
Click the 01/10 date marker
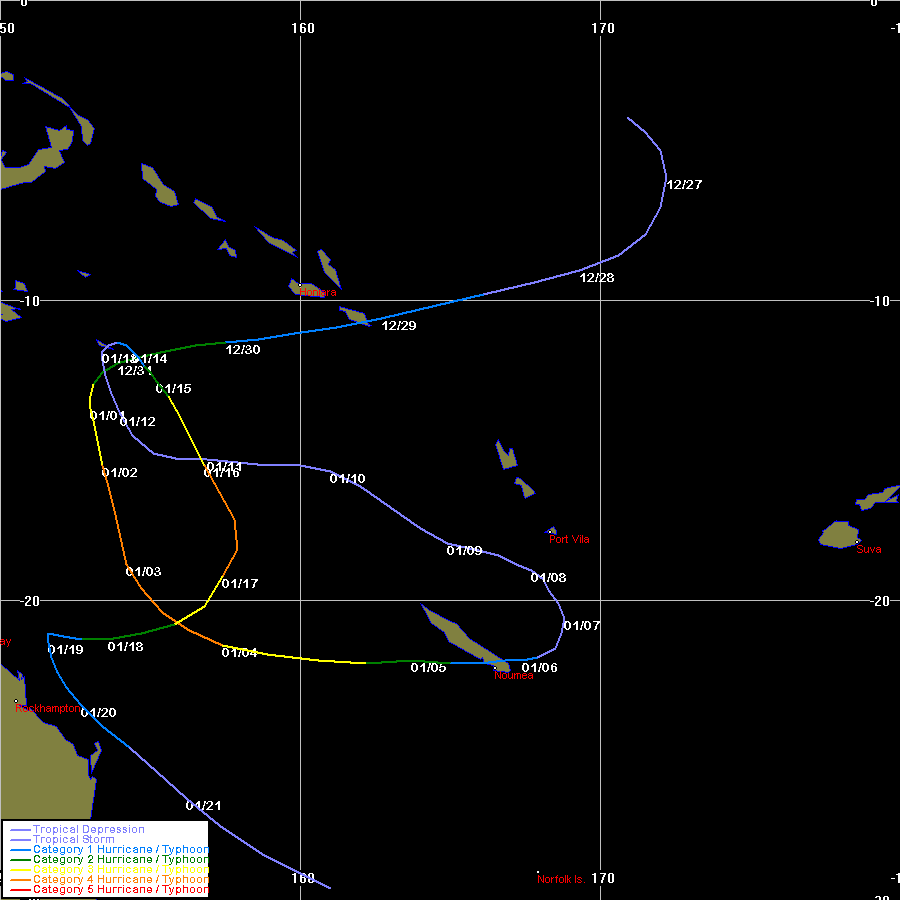tap(347, 479)
